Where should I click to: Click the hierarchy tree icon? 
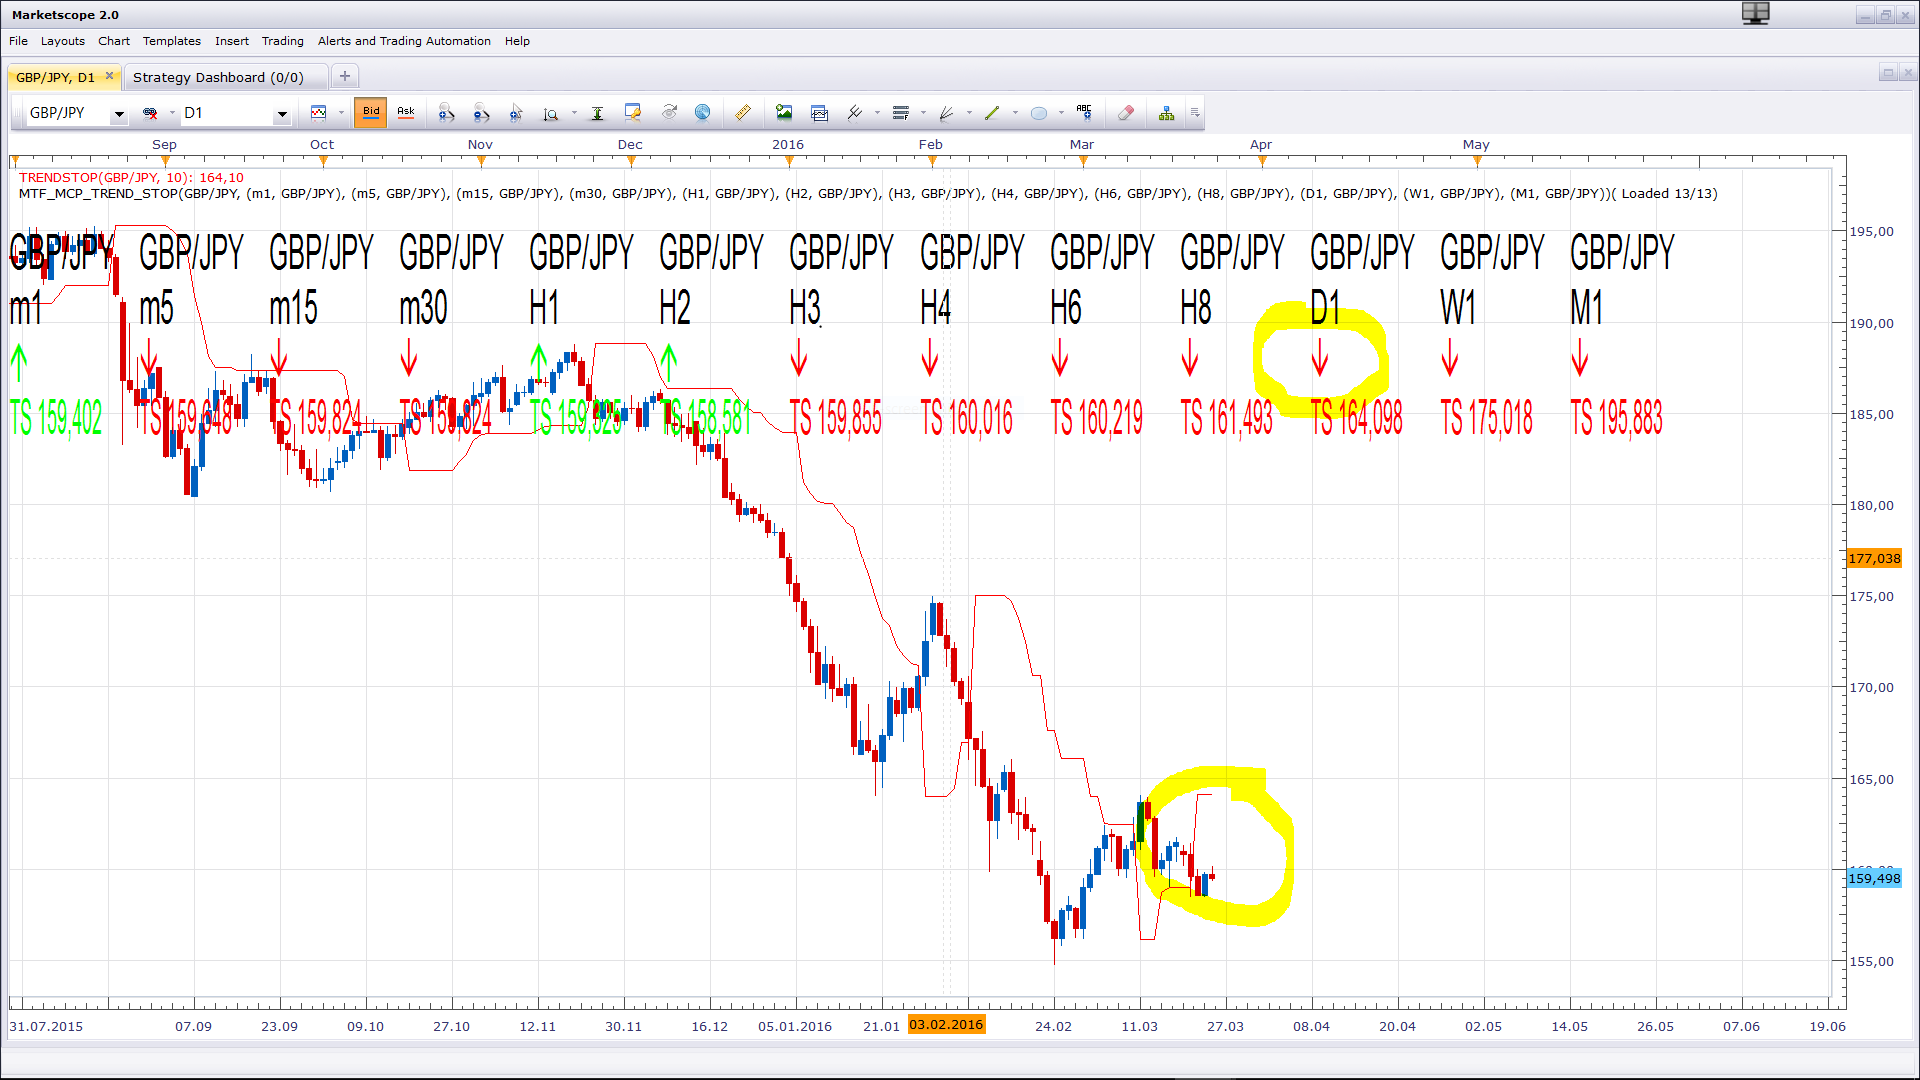tap(1167, 113)
